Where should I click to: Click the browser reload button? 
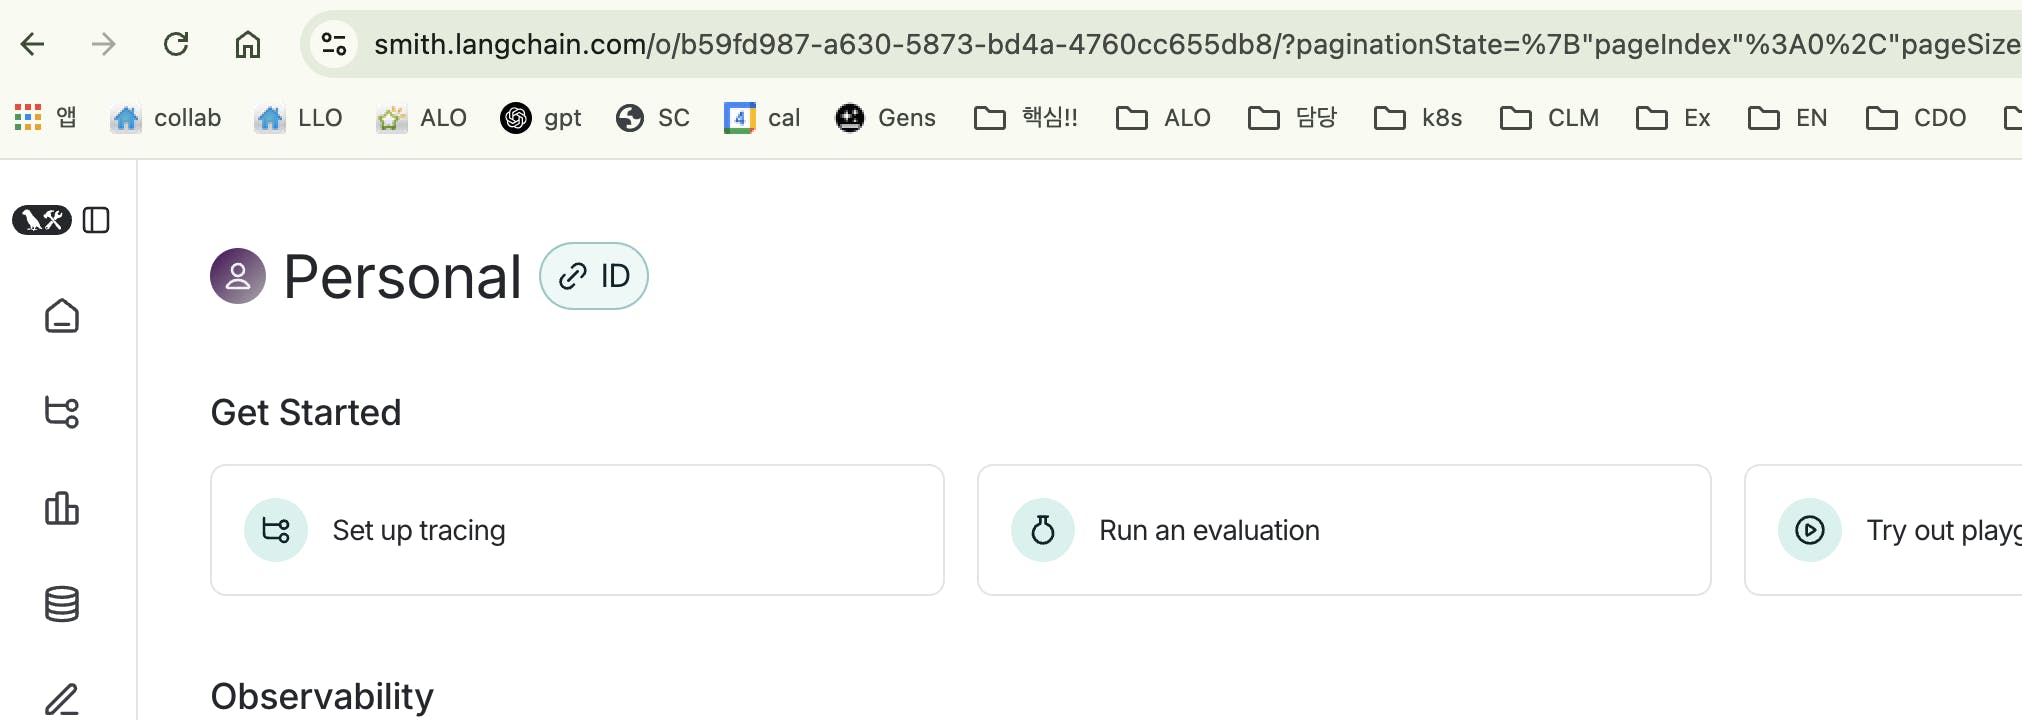coord(176,44)
